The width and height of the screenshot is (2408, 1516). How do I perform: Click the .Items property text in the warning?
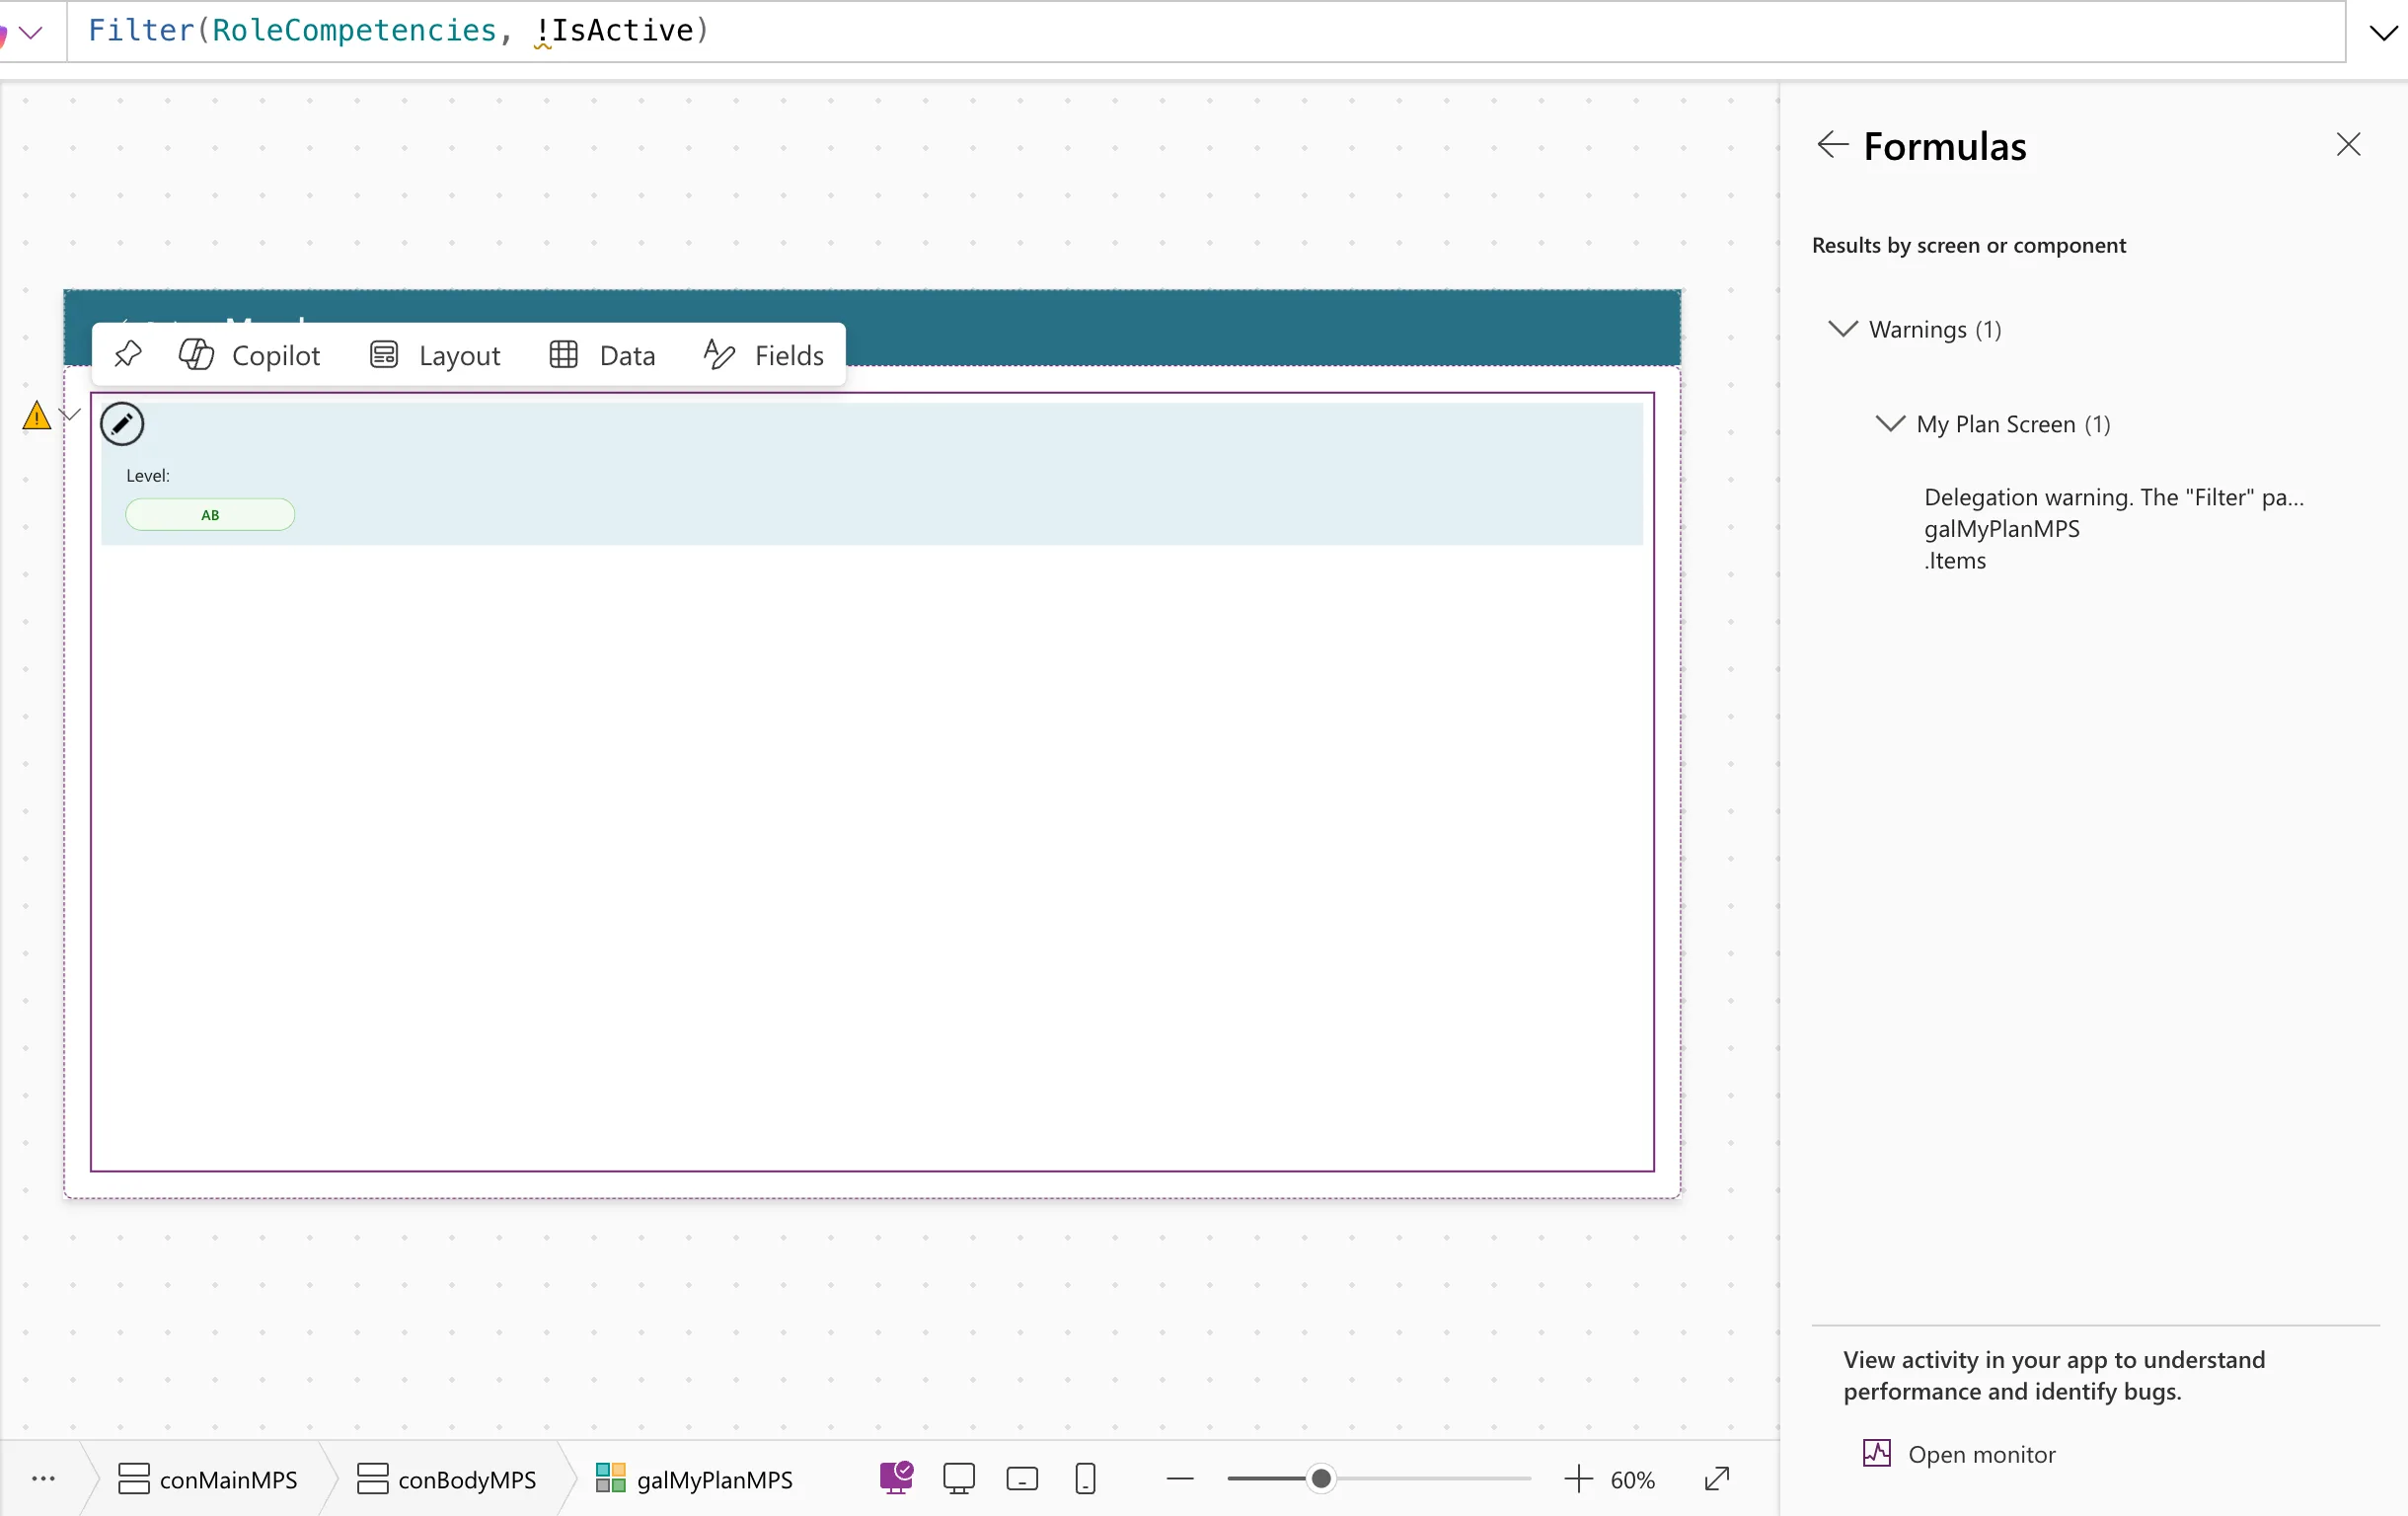(x=1954, y=560)
